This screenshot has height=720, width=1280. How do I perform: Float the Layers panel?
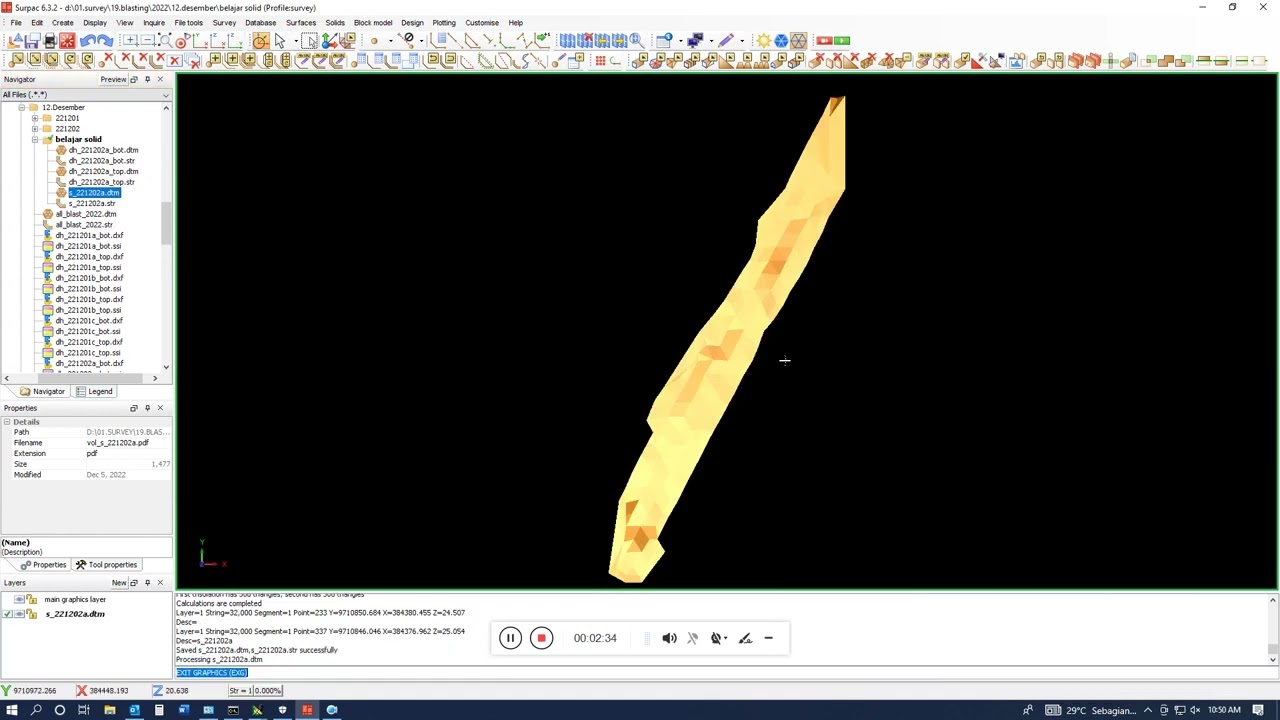pos(133,582)
